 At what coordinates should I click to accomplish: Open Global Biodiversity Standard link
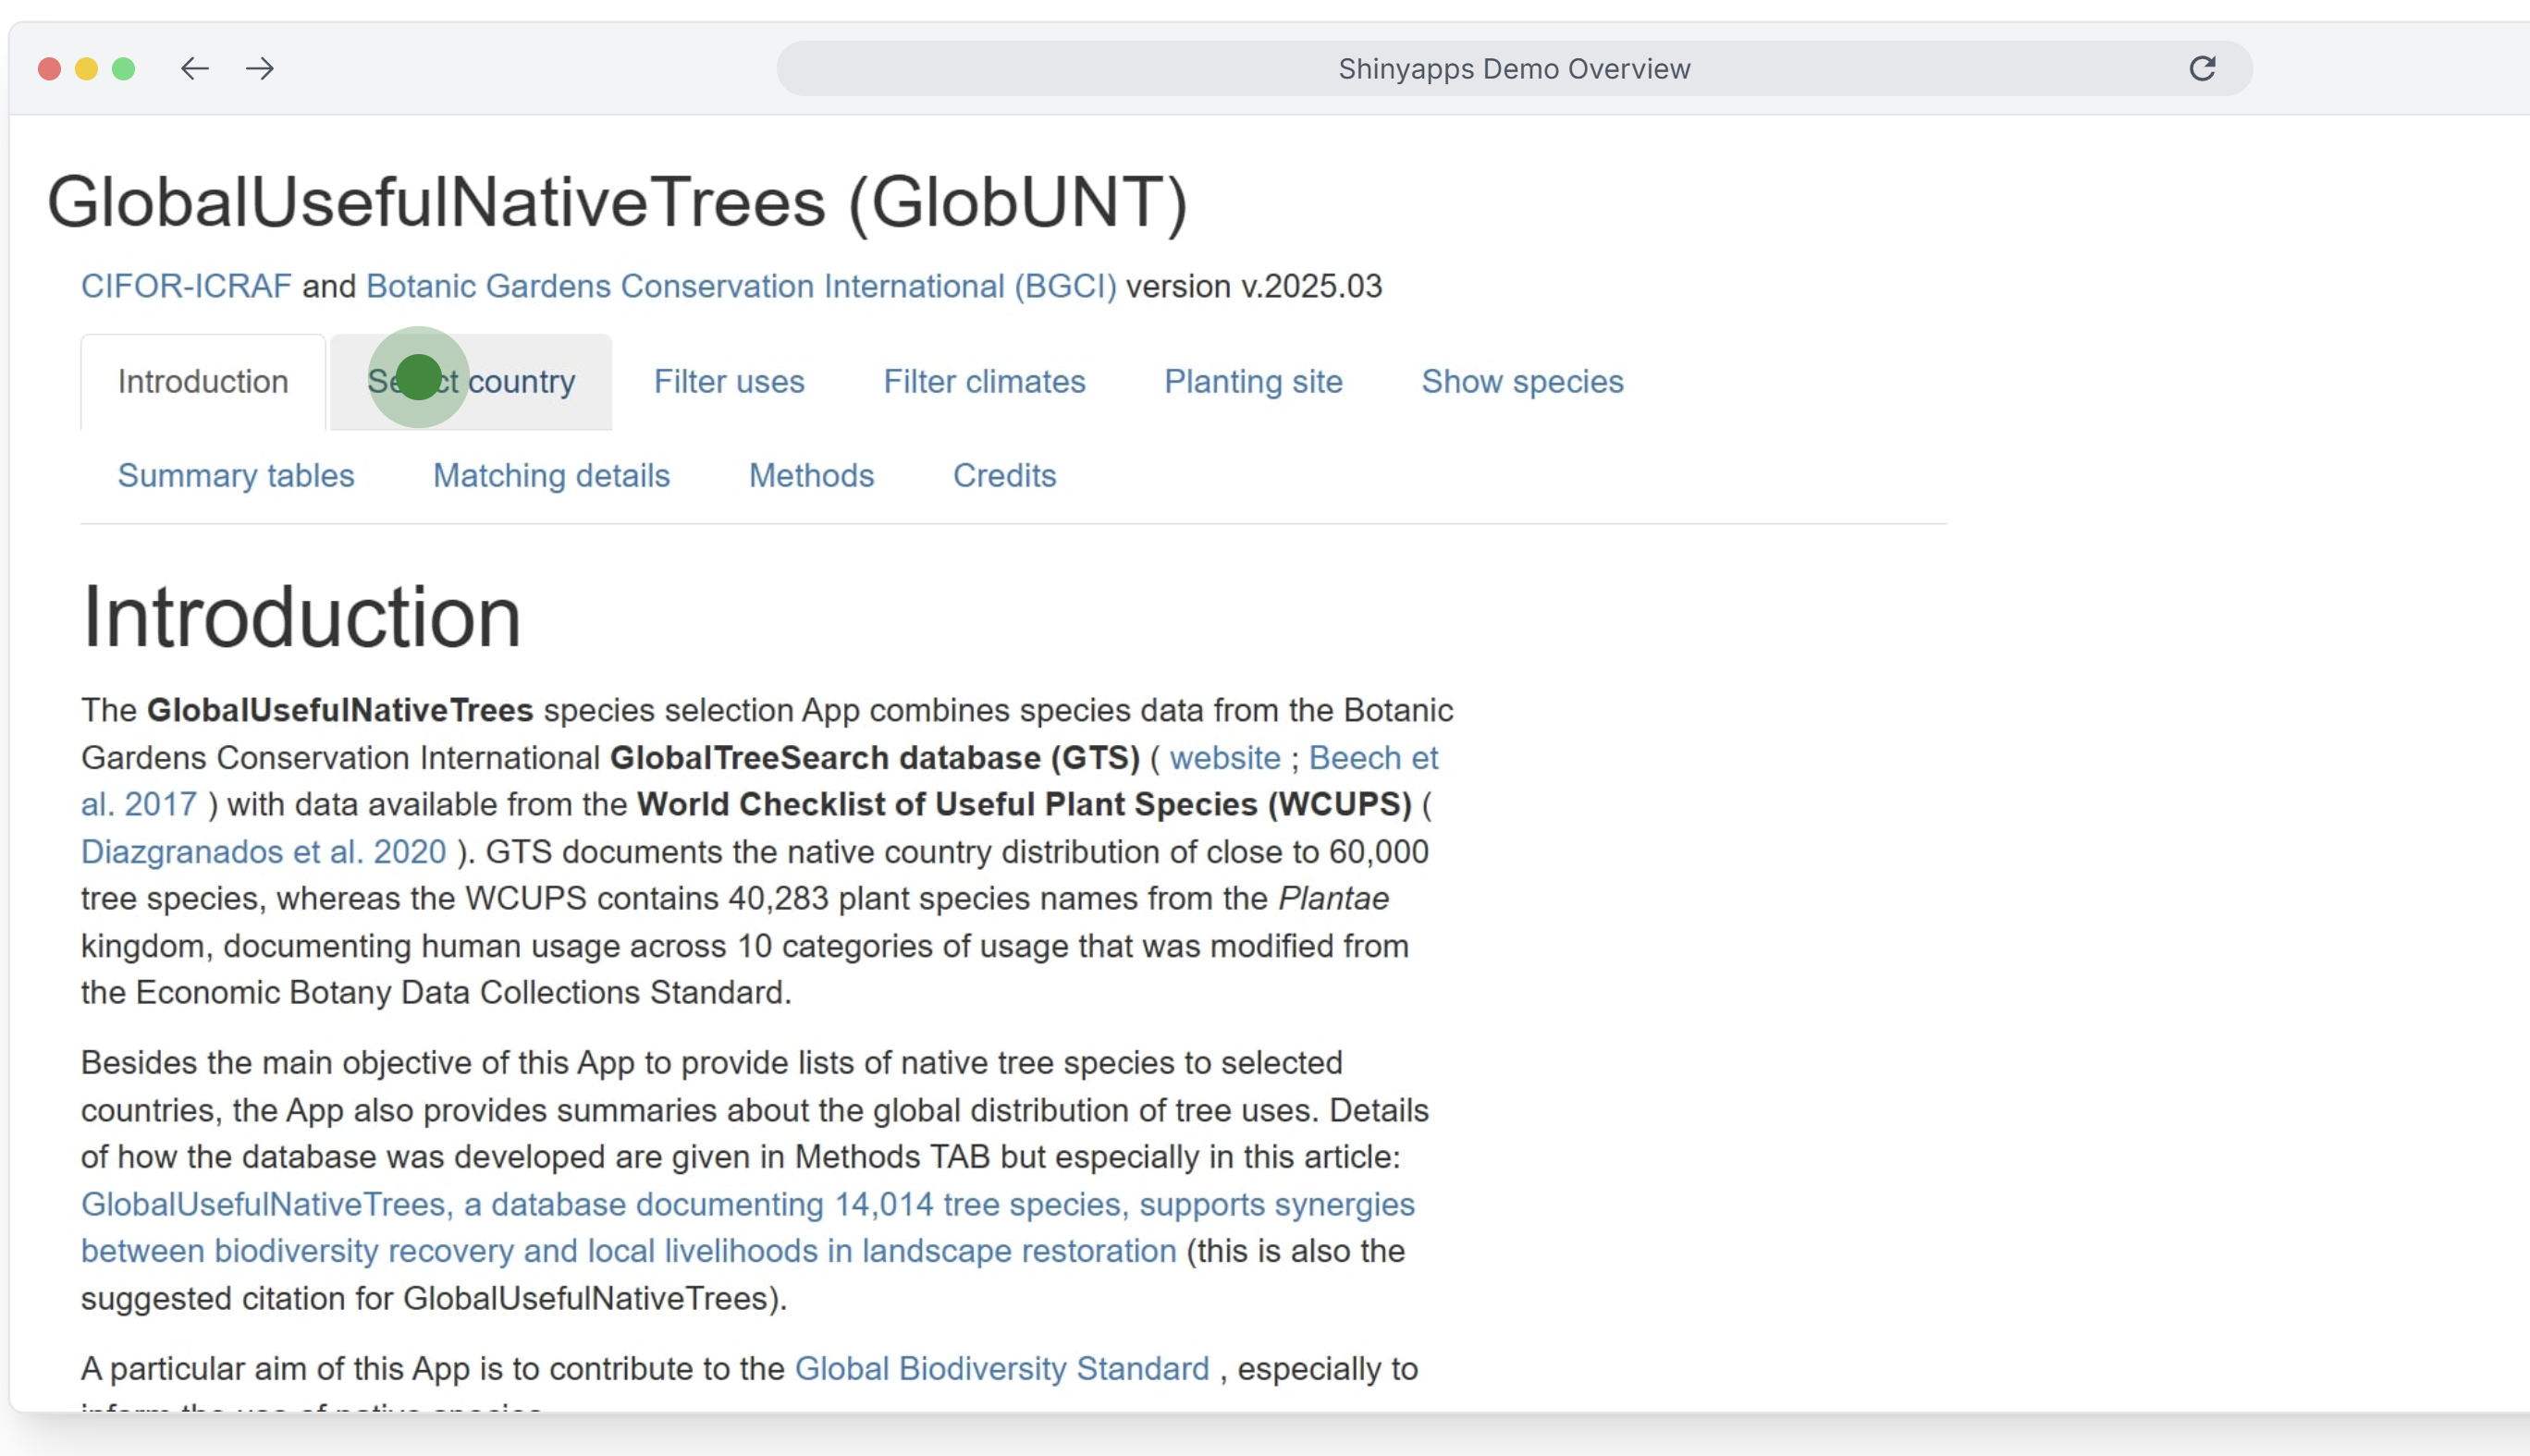(x=1001, y=1369)
